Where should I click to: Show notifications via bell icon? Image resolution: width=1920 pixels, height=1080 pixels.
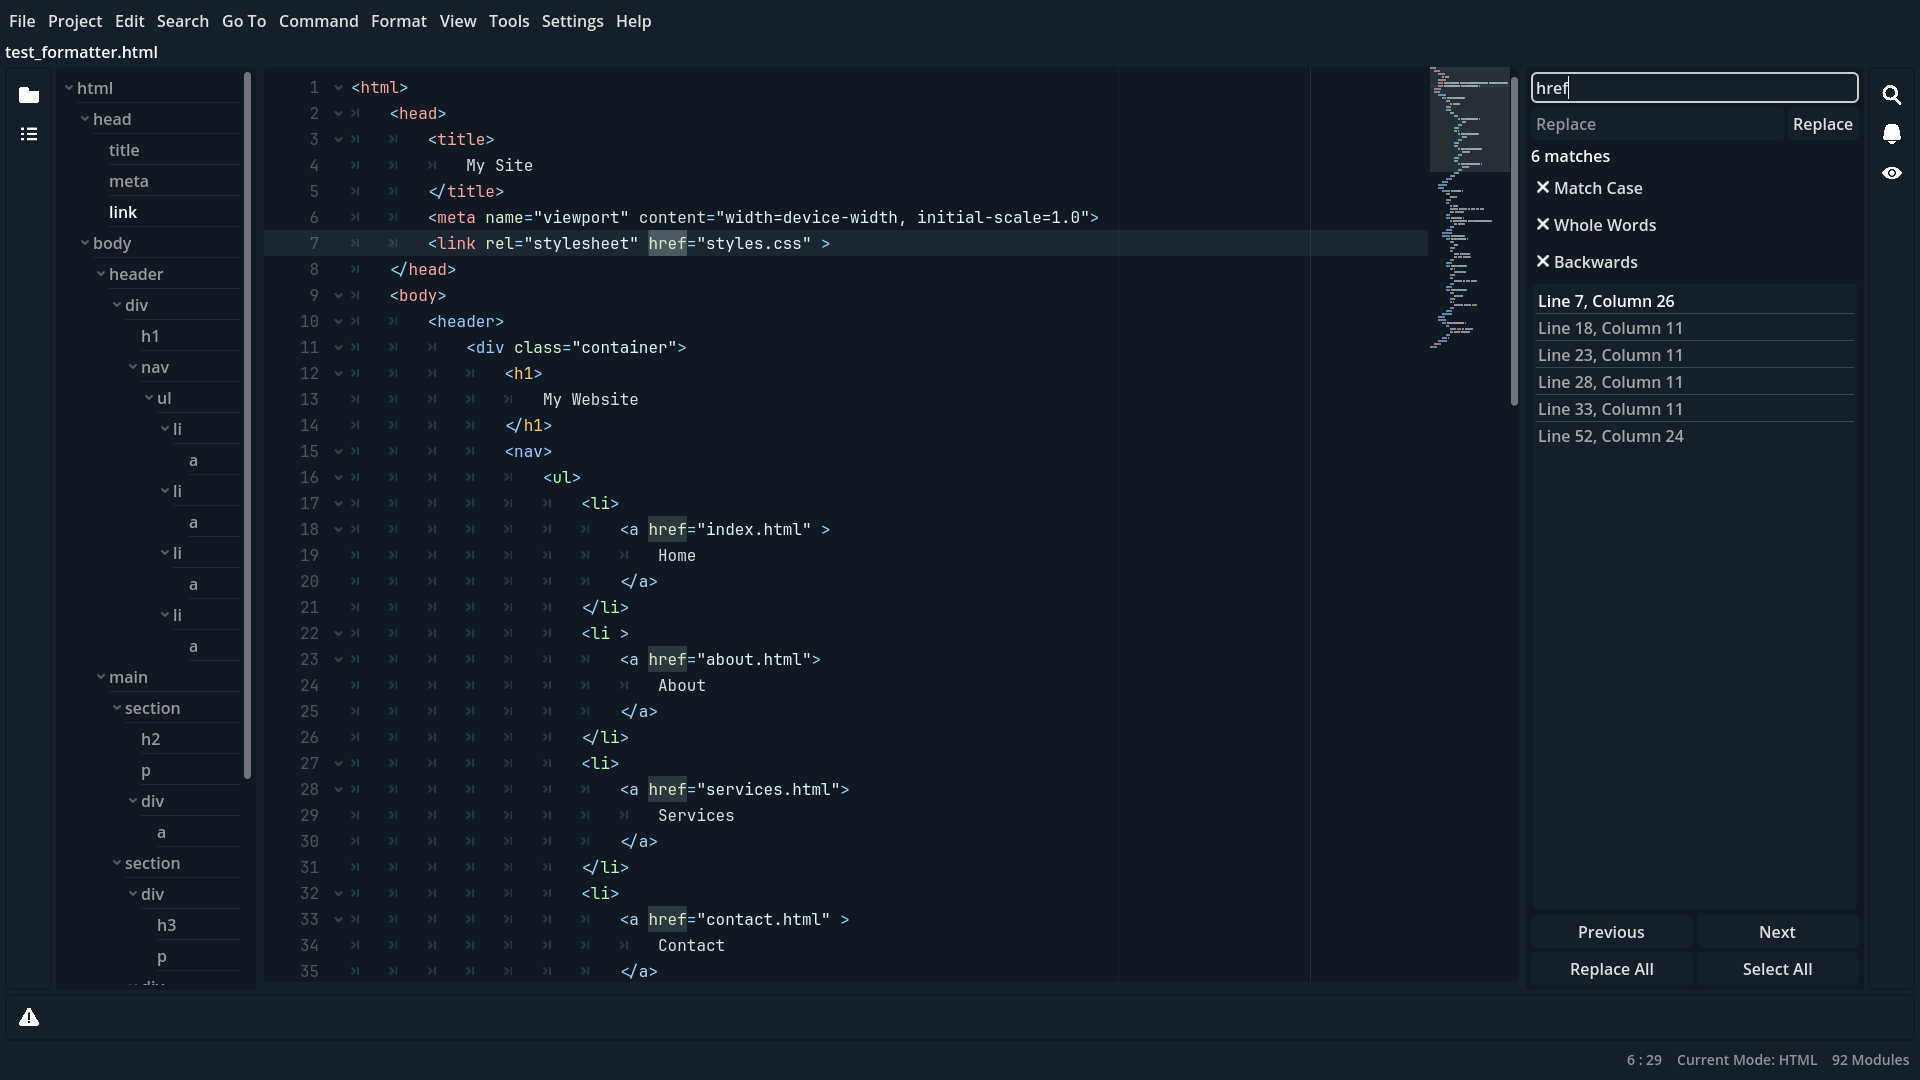click(x=1891, y=134)
